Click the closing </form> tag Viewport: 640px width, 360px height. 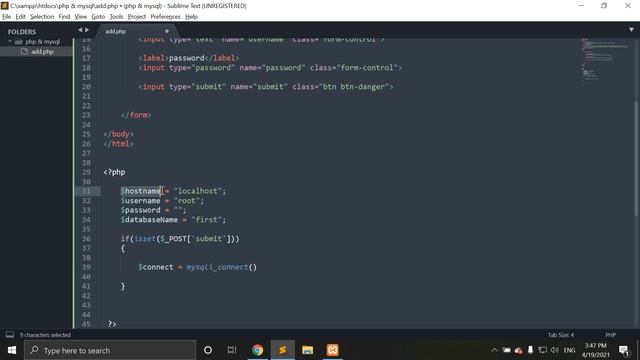click(x=136, y=115)
